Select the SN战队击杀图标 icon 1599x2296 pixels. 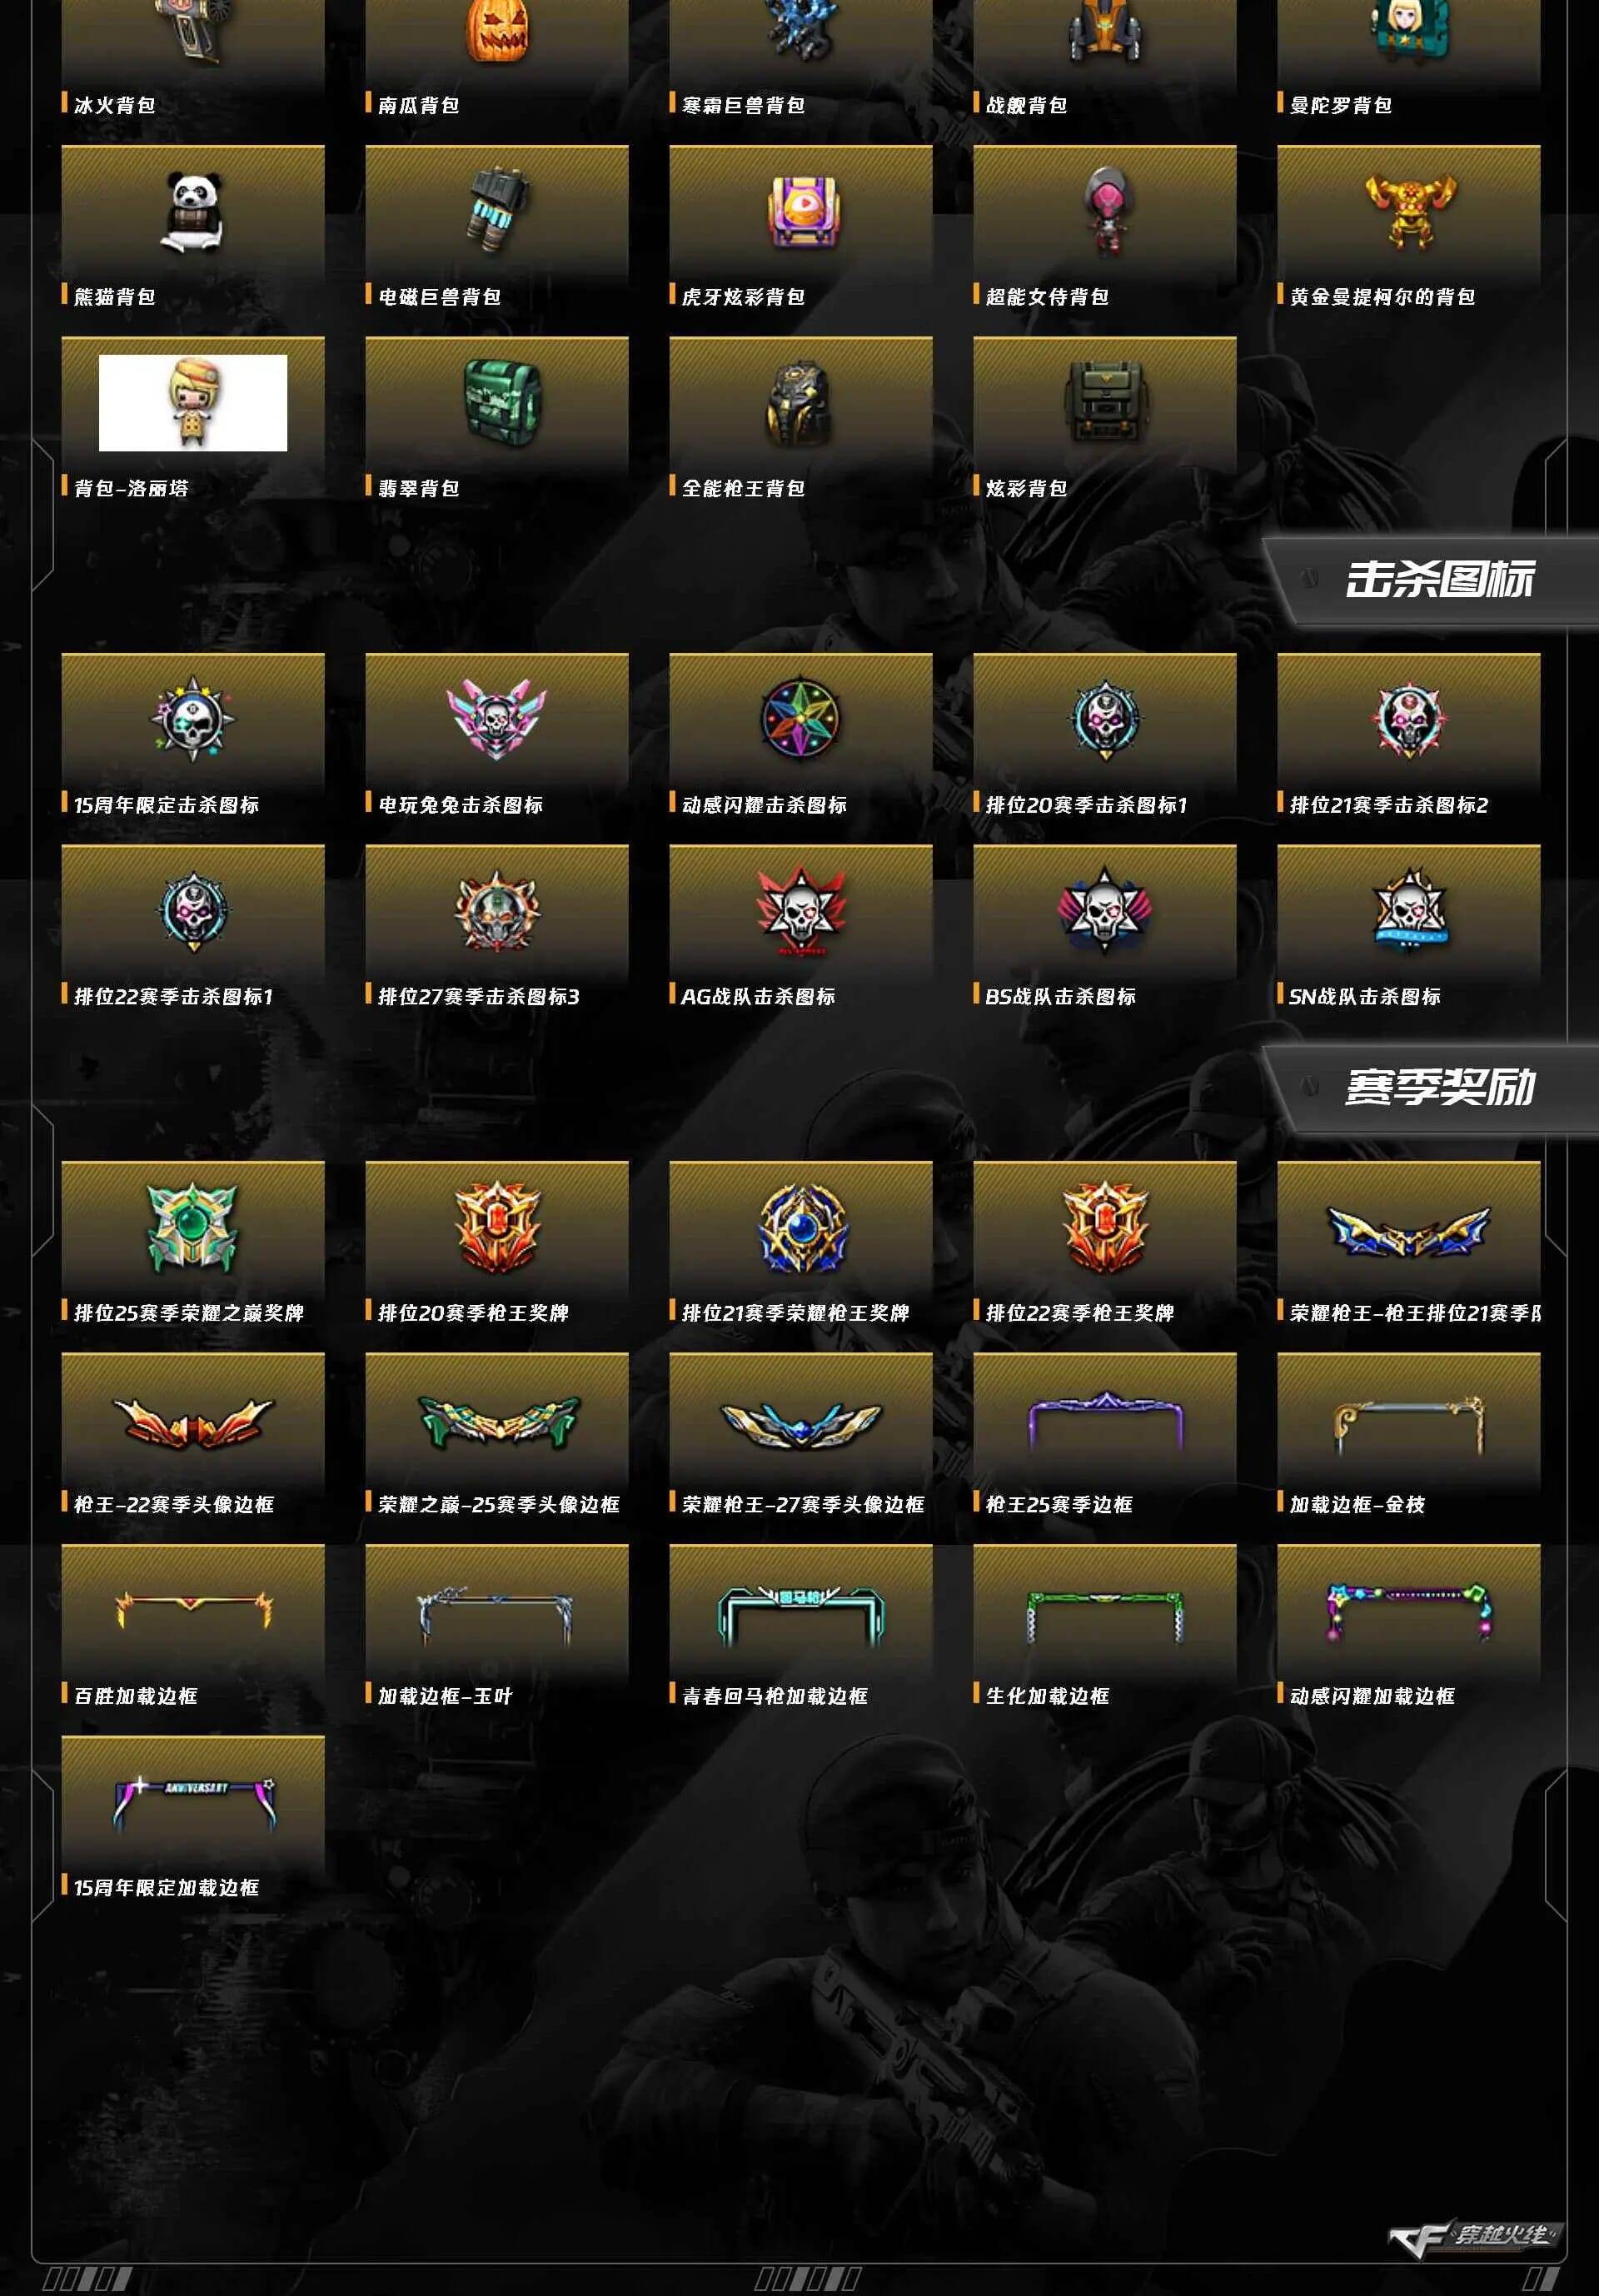1409,910
